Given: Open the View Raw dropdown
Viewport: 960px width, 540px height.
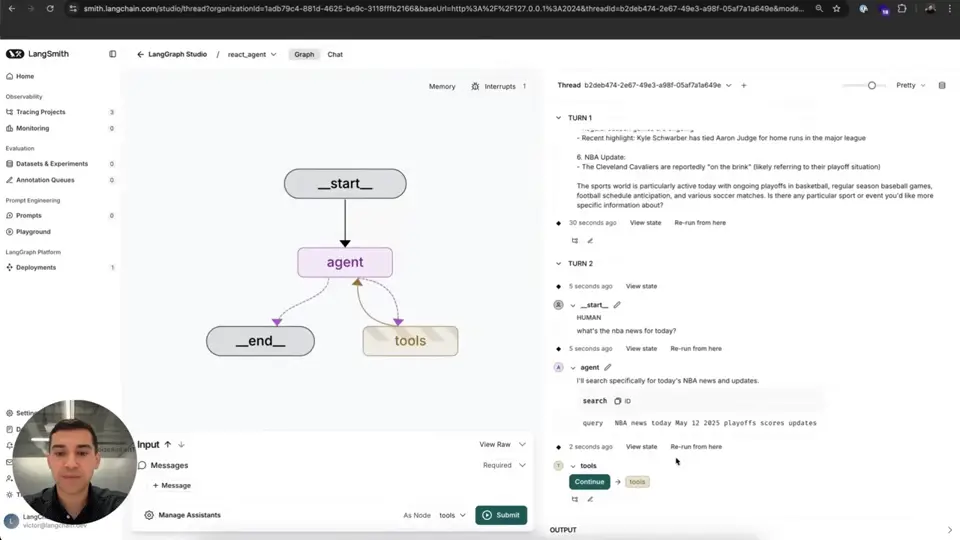Looking at the screenshot, I should (502, 444).
